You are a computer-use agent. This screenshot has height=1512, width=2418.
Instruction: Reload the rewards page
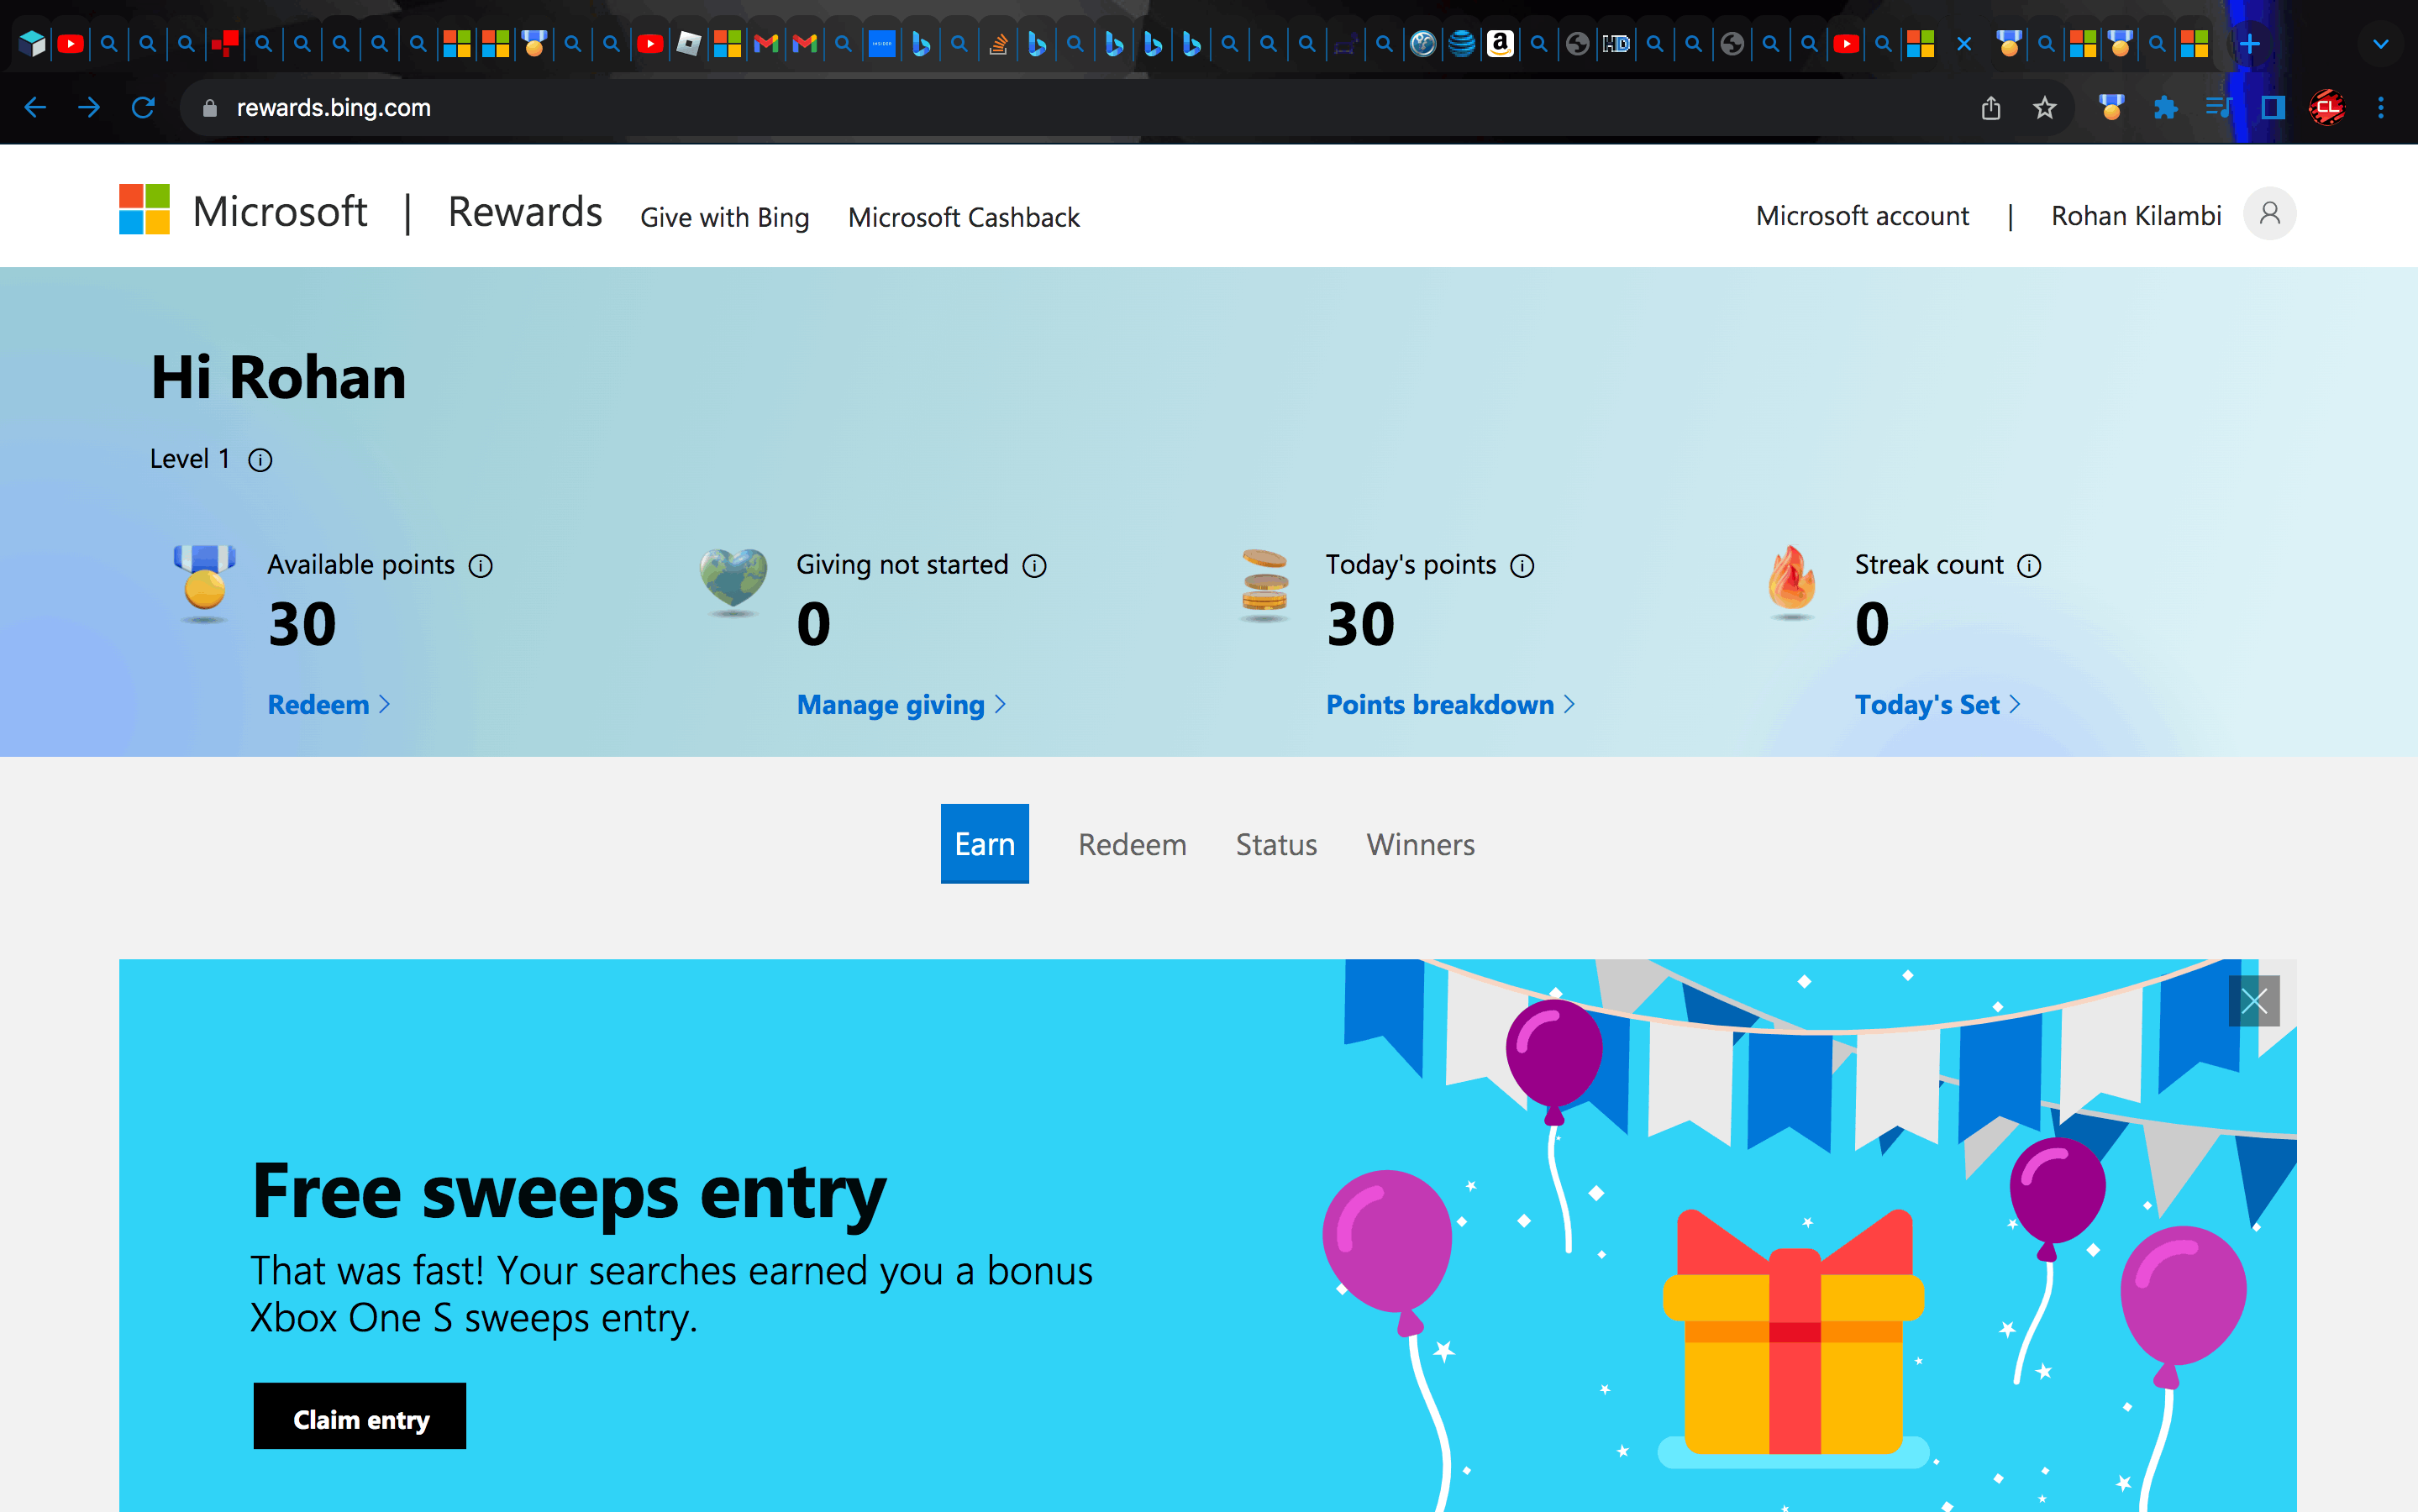pos(143,107)
